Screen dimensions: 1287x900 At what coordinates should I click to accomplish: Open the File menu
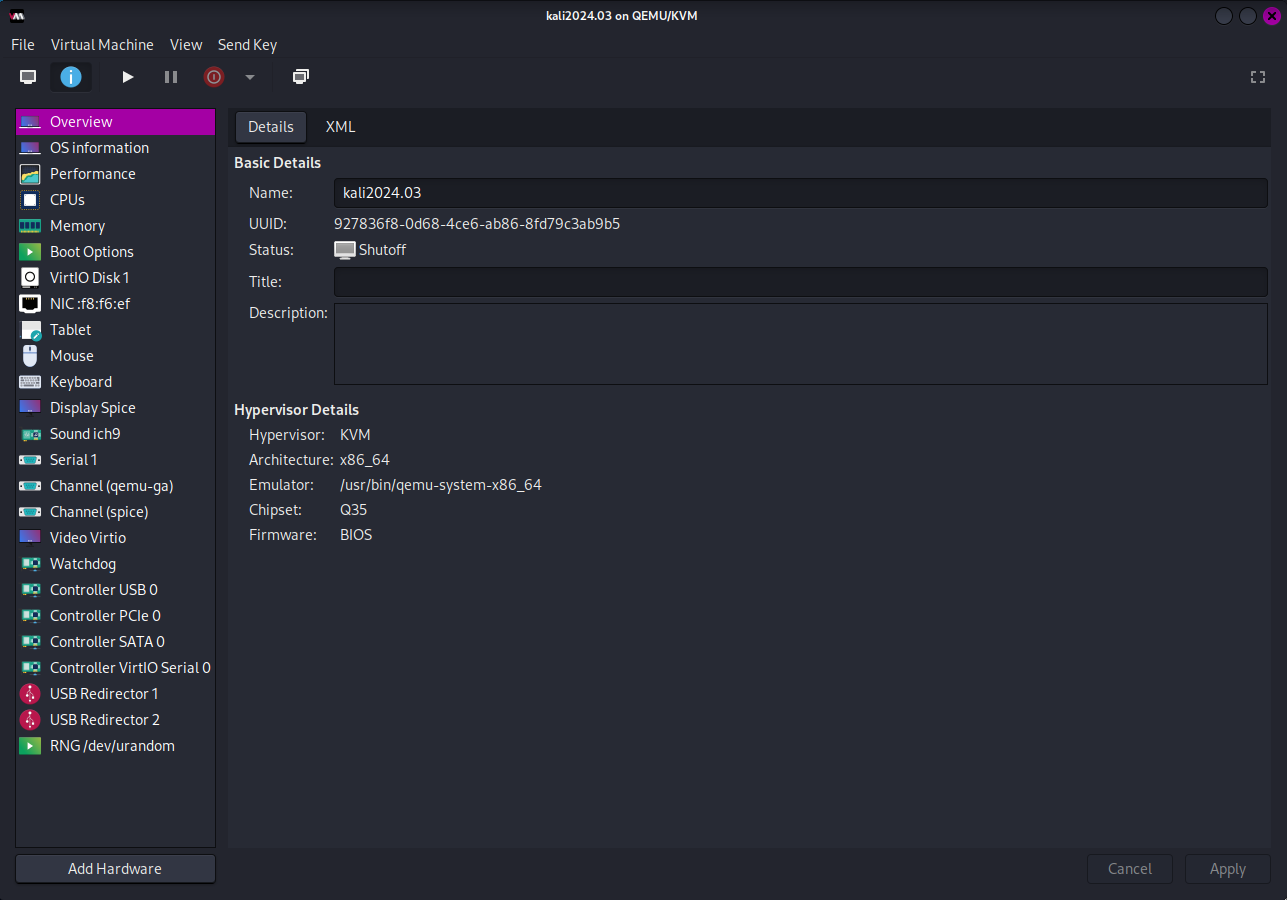pyautogui.click(x=23, y=45)
